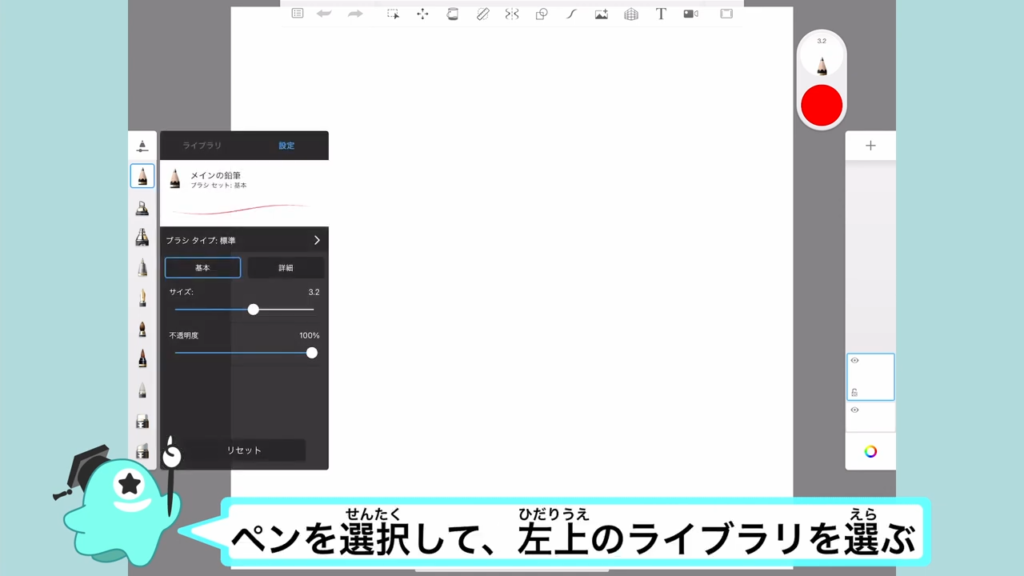Image resolution: width=1024 pixels, height=576 pixels.
Task: Click the 不透明度 slider handle
Action: point(312,353)
